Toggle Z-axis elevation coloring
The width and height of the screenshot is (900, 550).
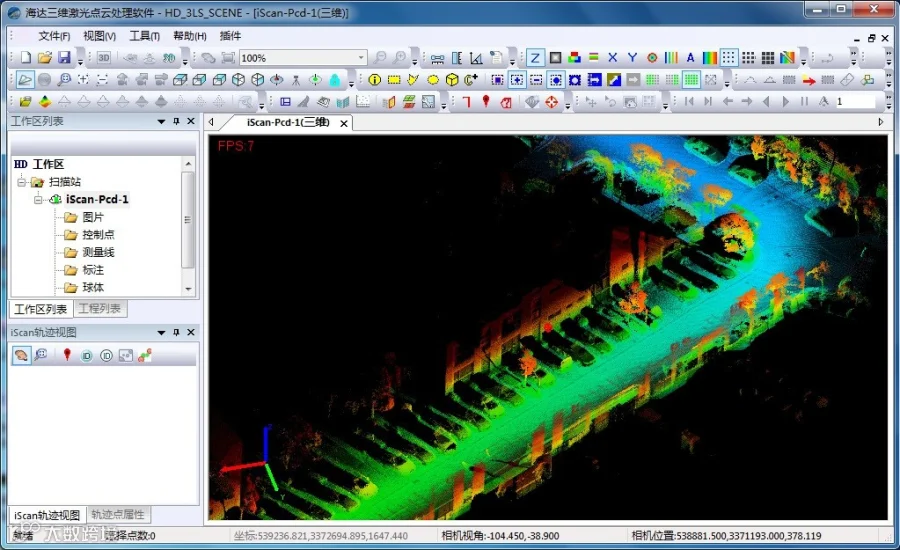point(535,57)
